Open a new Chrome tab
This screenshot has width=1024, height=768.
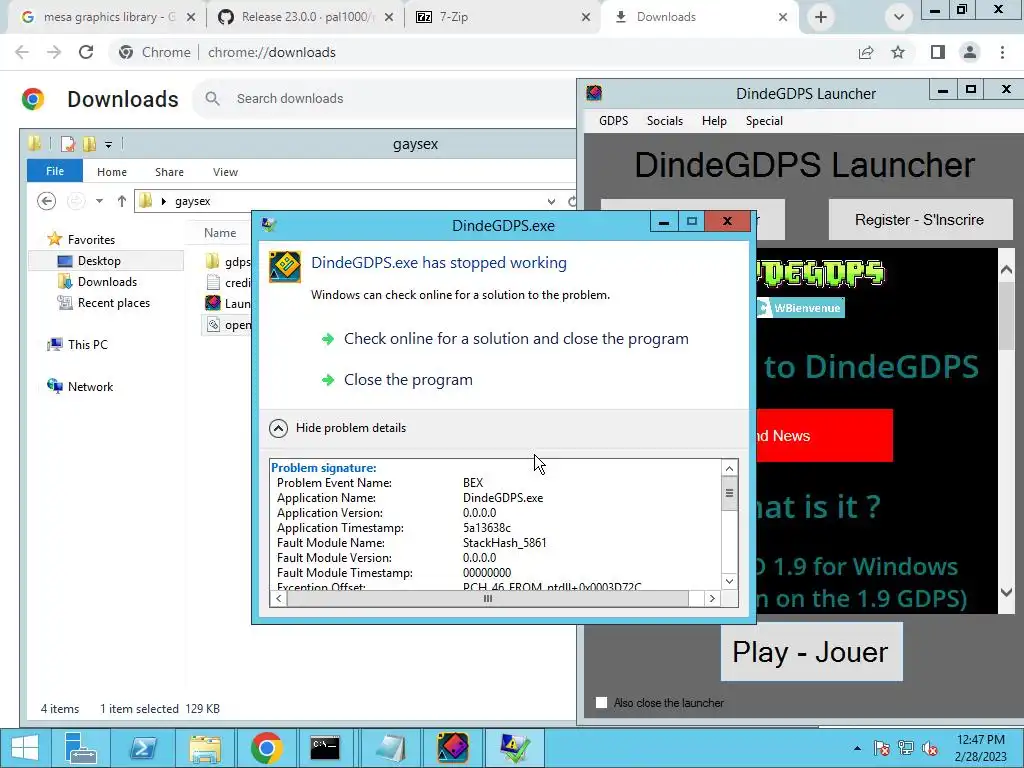[821, 17]
